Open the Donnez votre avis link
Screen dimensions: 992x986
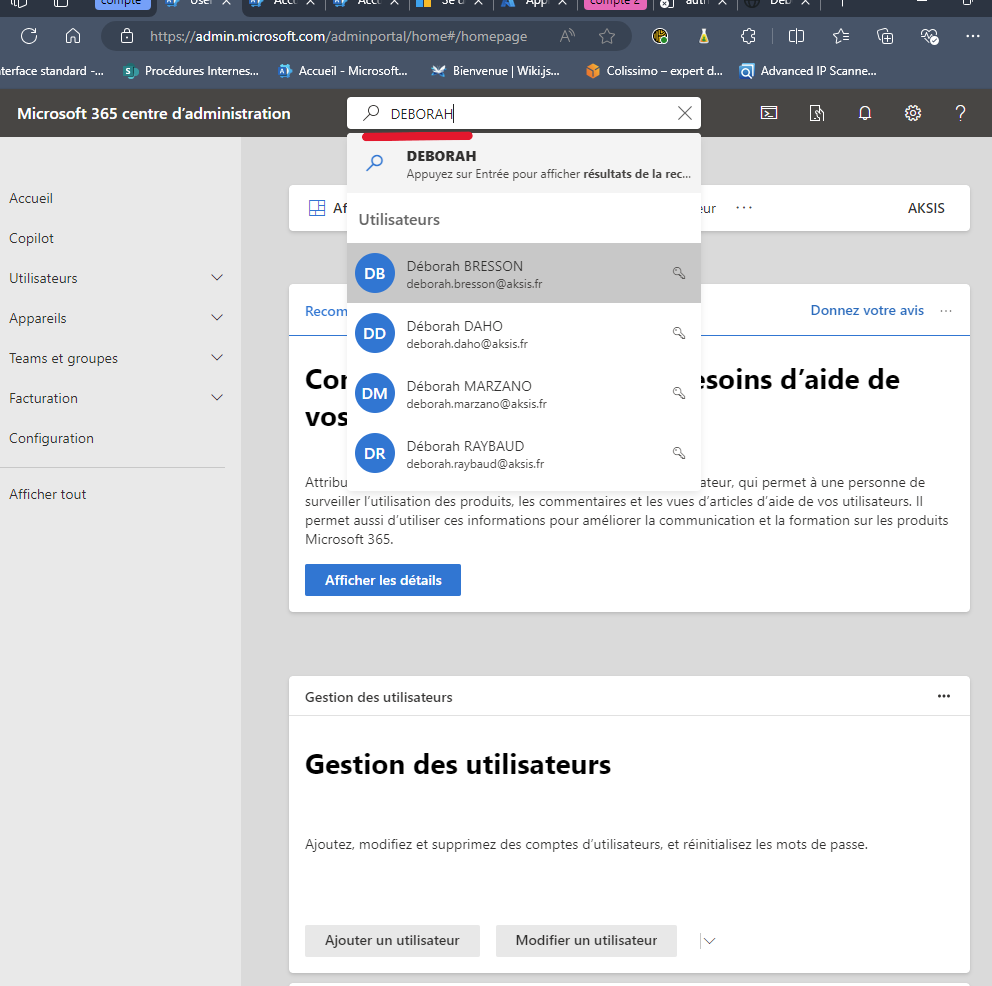point(867,311)
